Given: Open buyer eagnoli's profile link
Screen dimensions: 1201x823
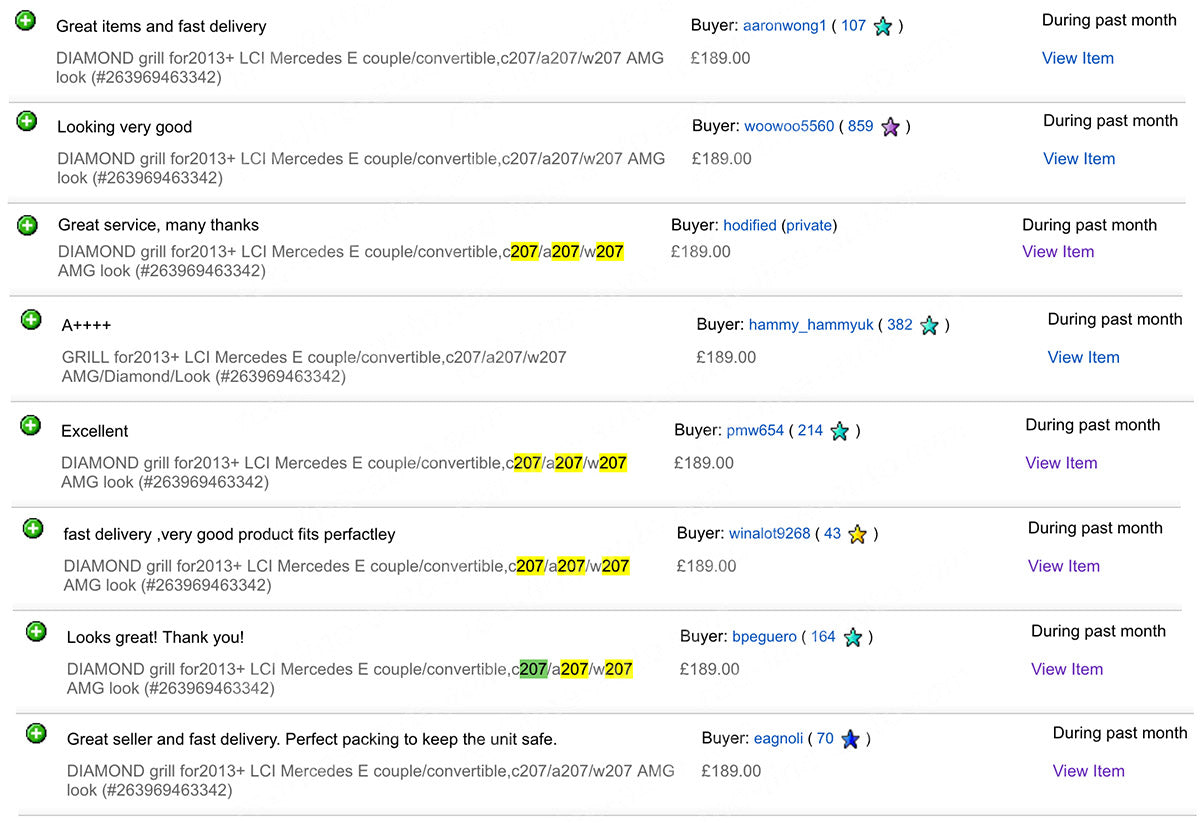Looking at the screenshot, I should pos(776,739).
